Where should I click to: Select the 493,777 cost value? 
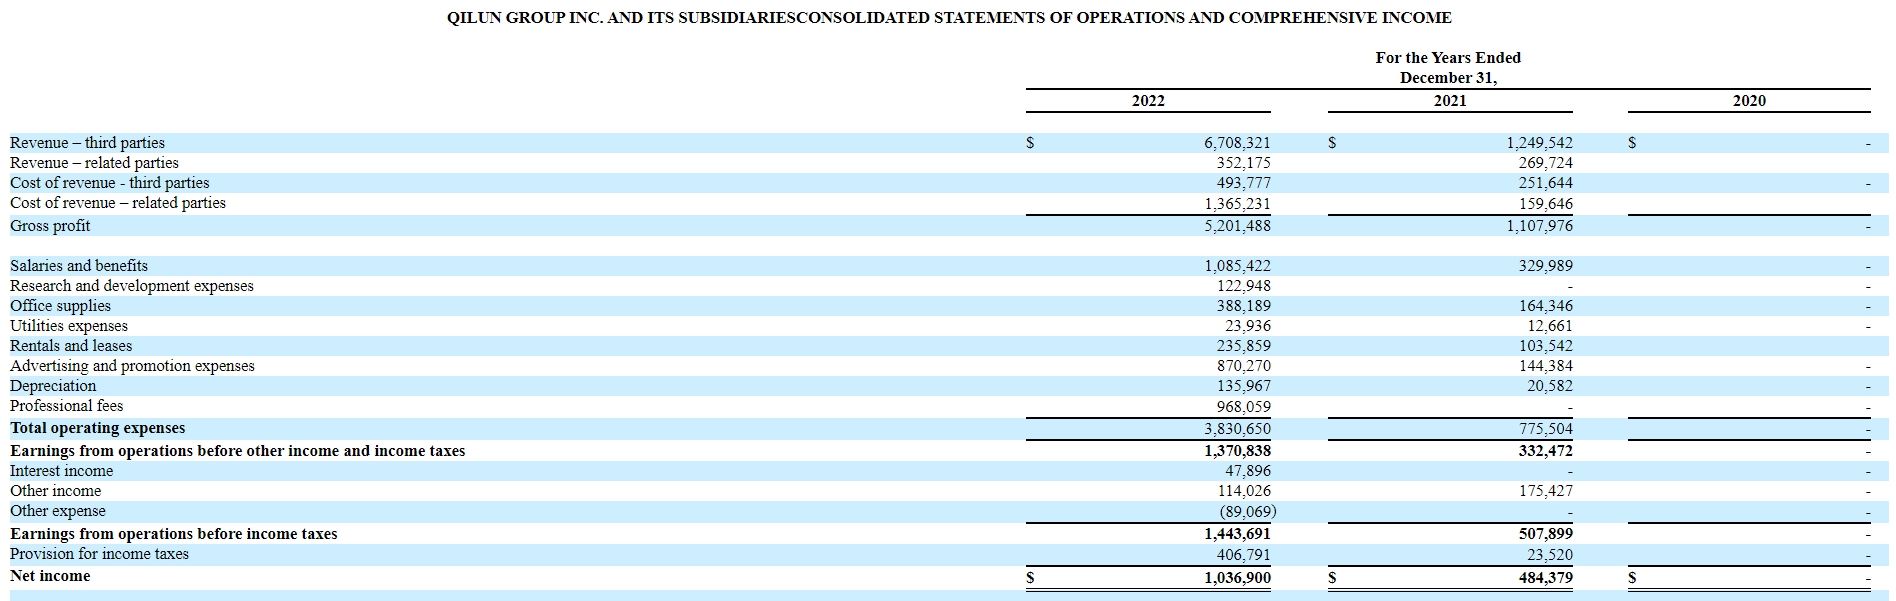(1243, 183)
